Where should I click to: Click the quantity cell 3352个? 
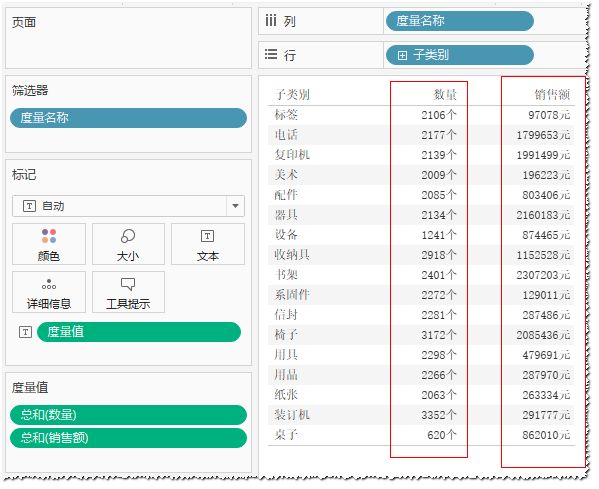(439, 415)
